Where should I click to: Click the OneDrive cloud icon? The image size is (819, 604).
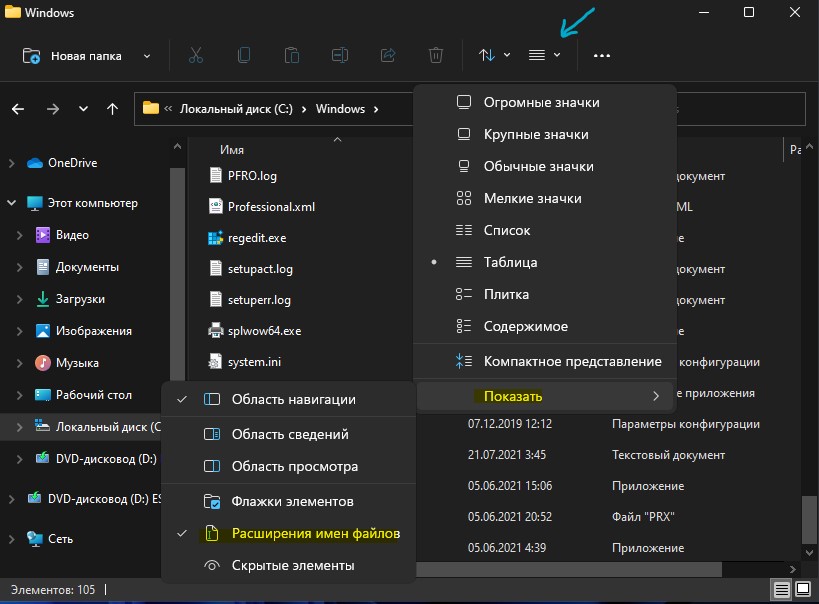pyautogui.click(x=34, y=163)
